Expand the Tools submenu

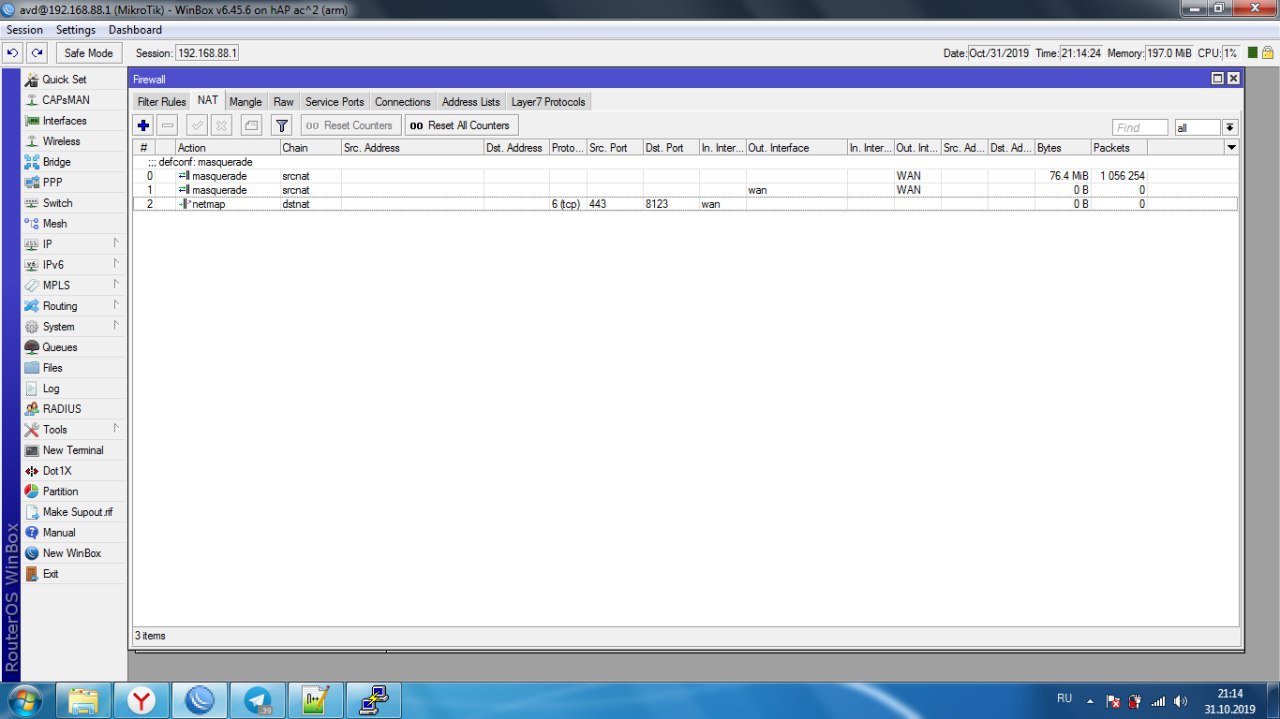point(75,429)
